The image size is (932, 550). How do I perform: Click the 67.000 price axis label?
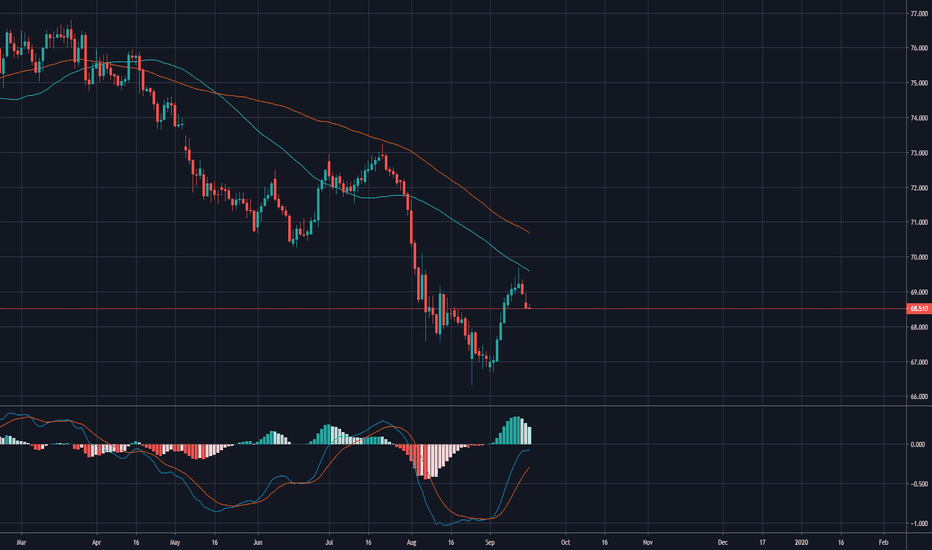click(918, 362)
